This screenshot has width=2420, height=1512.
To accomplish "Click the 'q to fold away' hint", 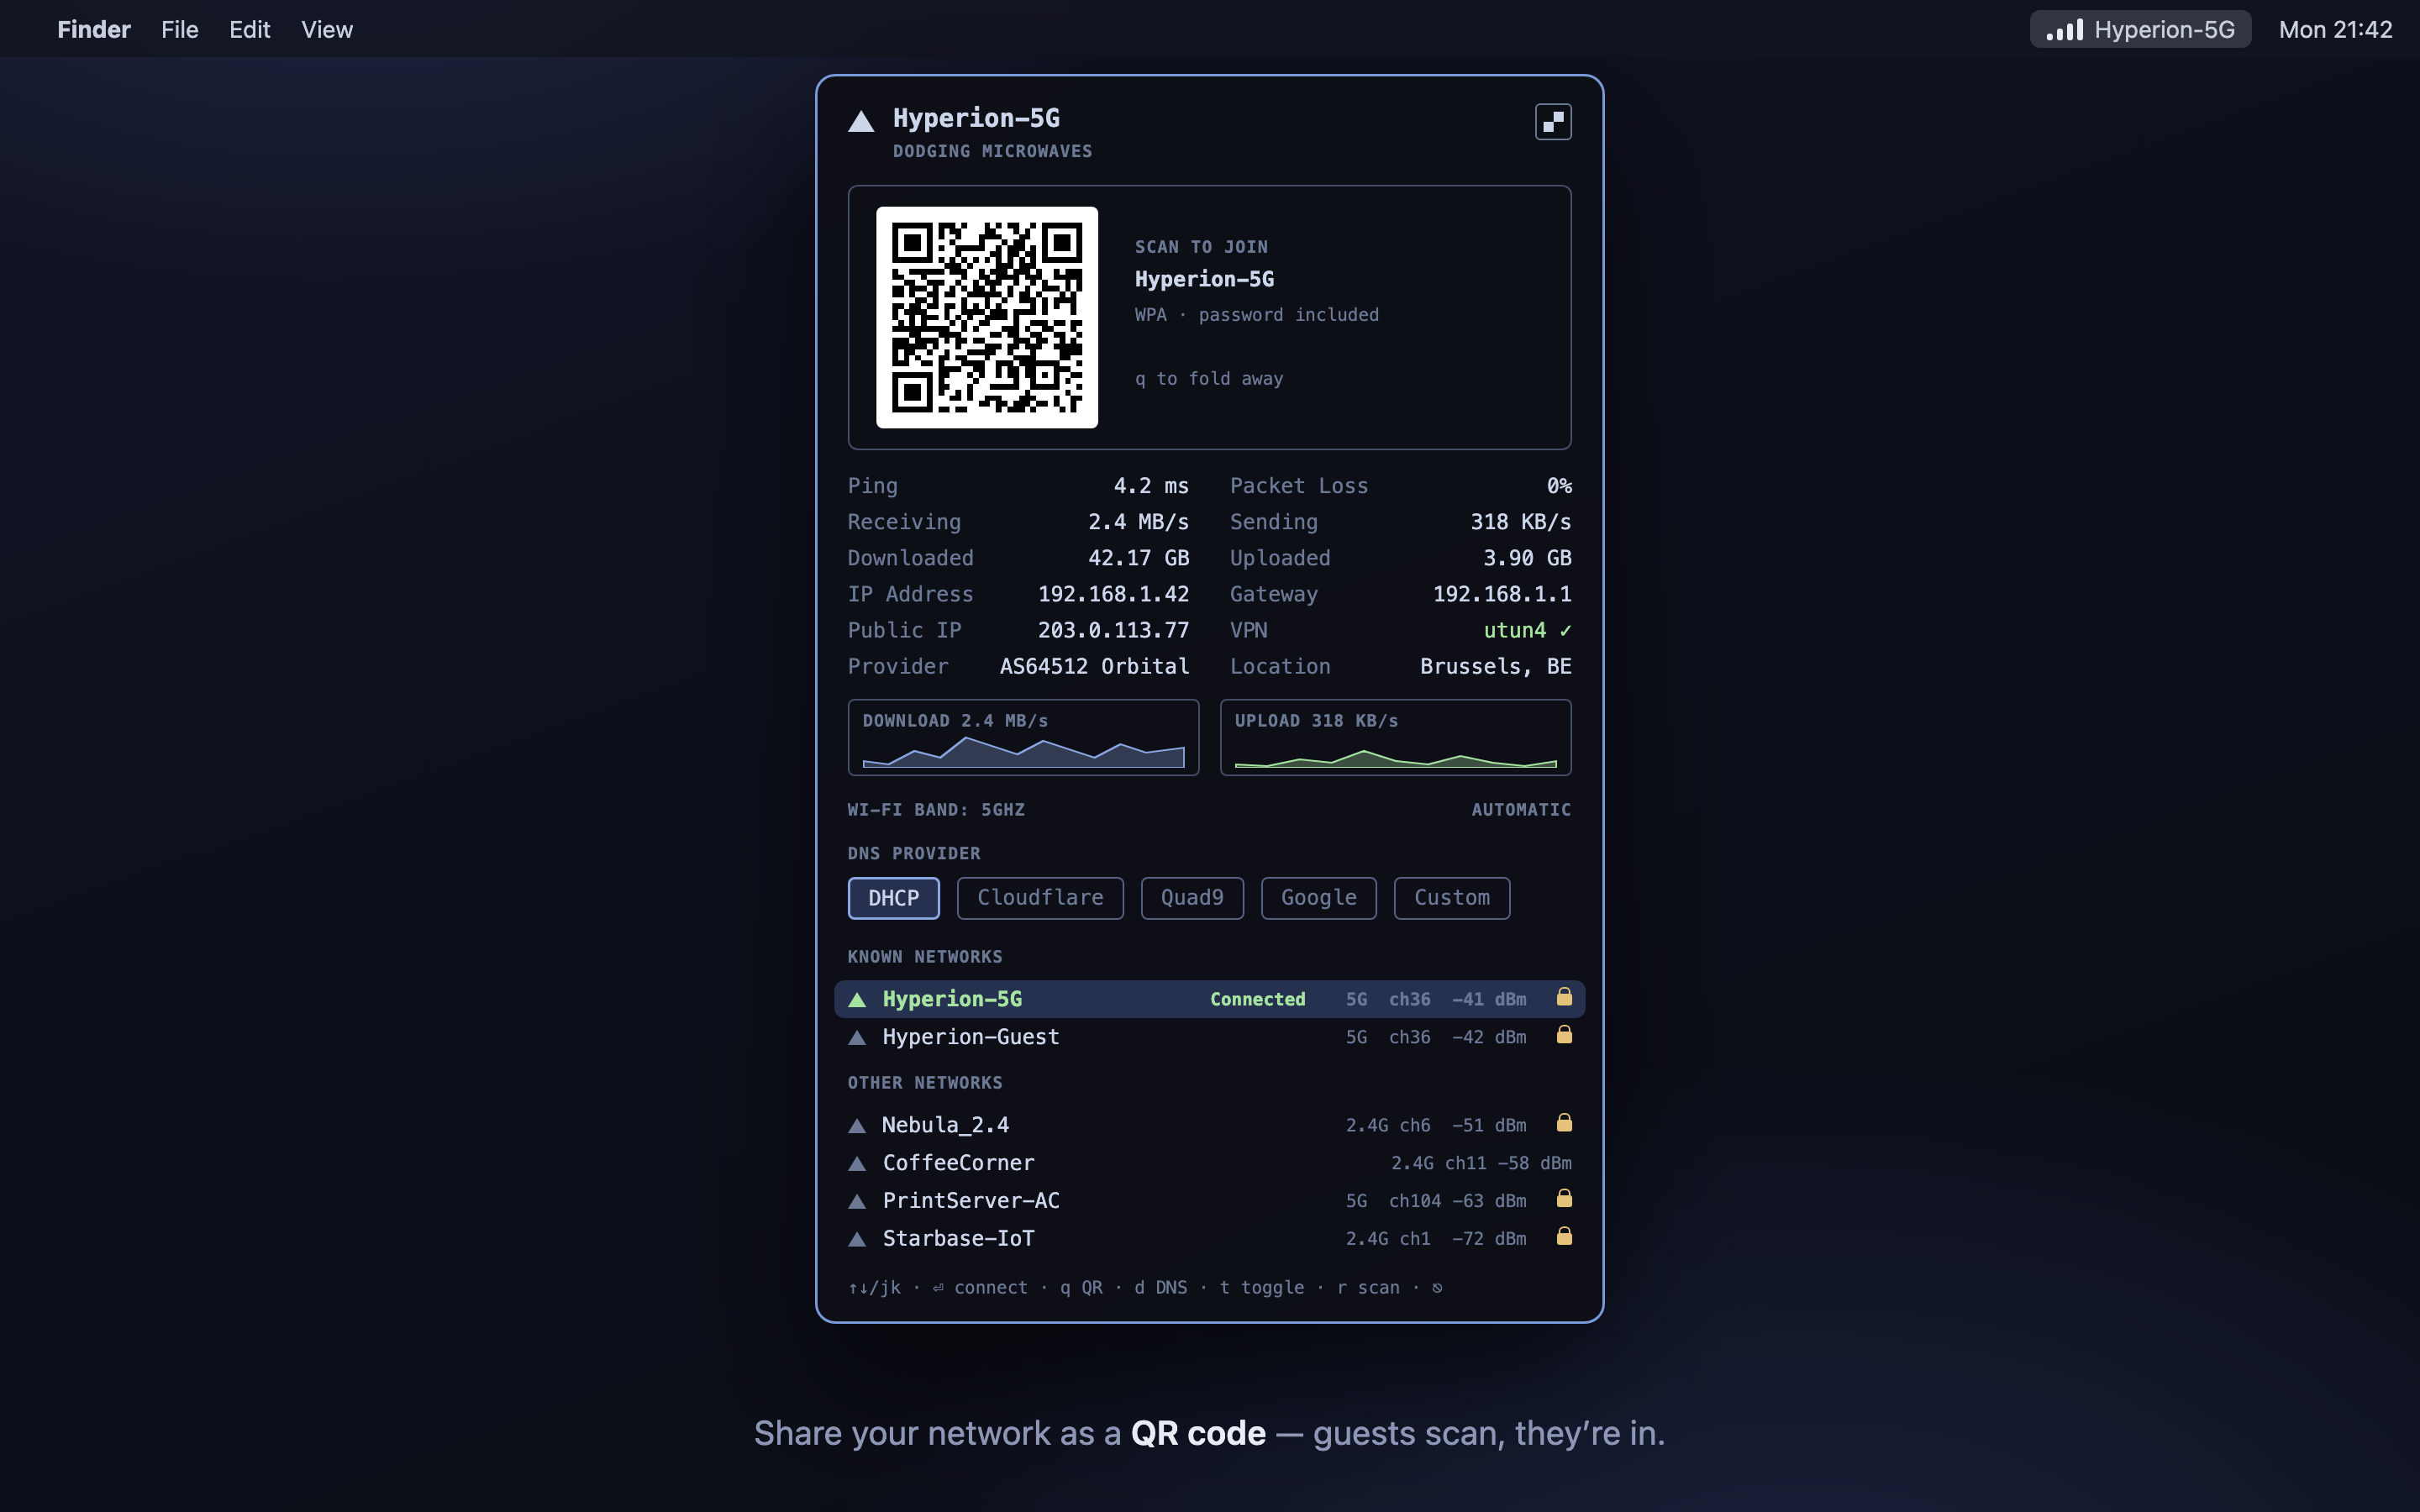I will tap(1208, 379).
